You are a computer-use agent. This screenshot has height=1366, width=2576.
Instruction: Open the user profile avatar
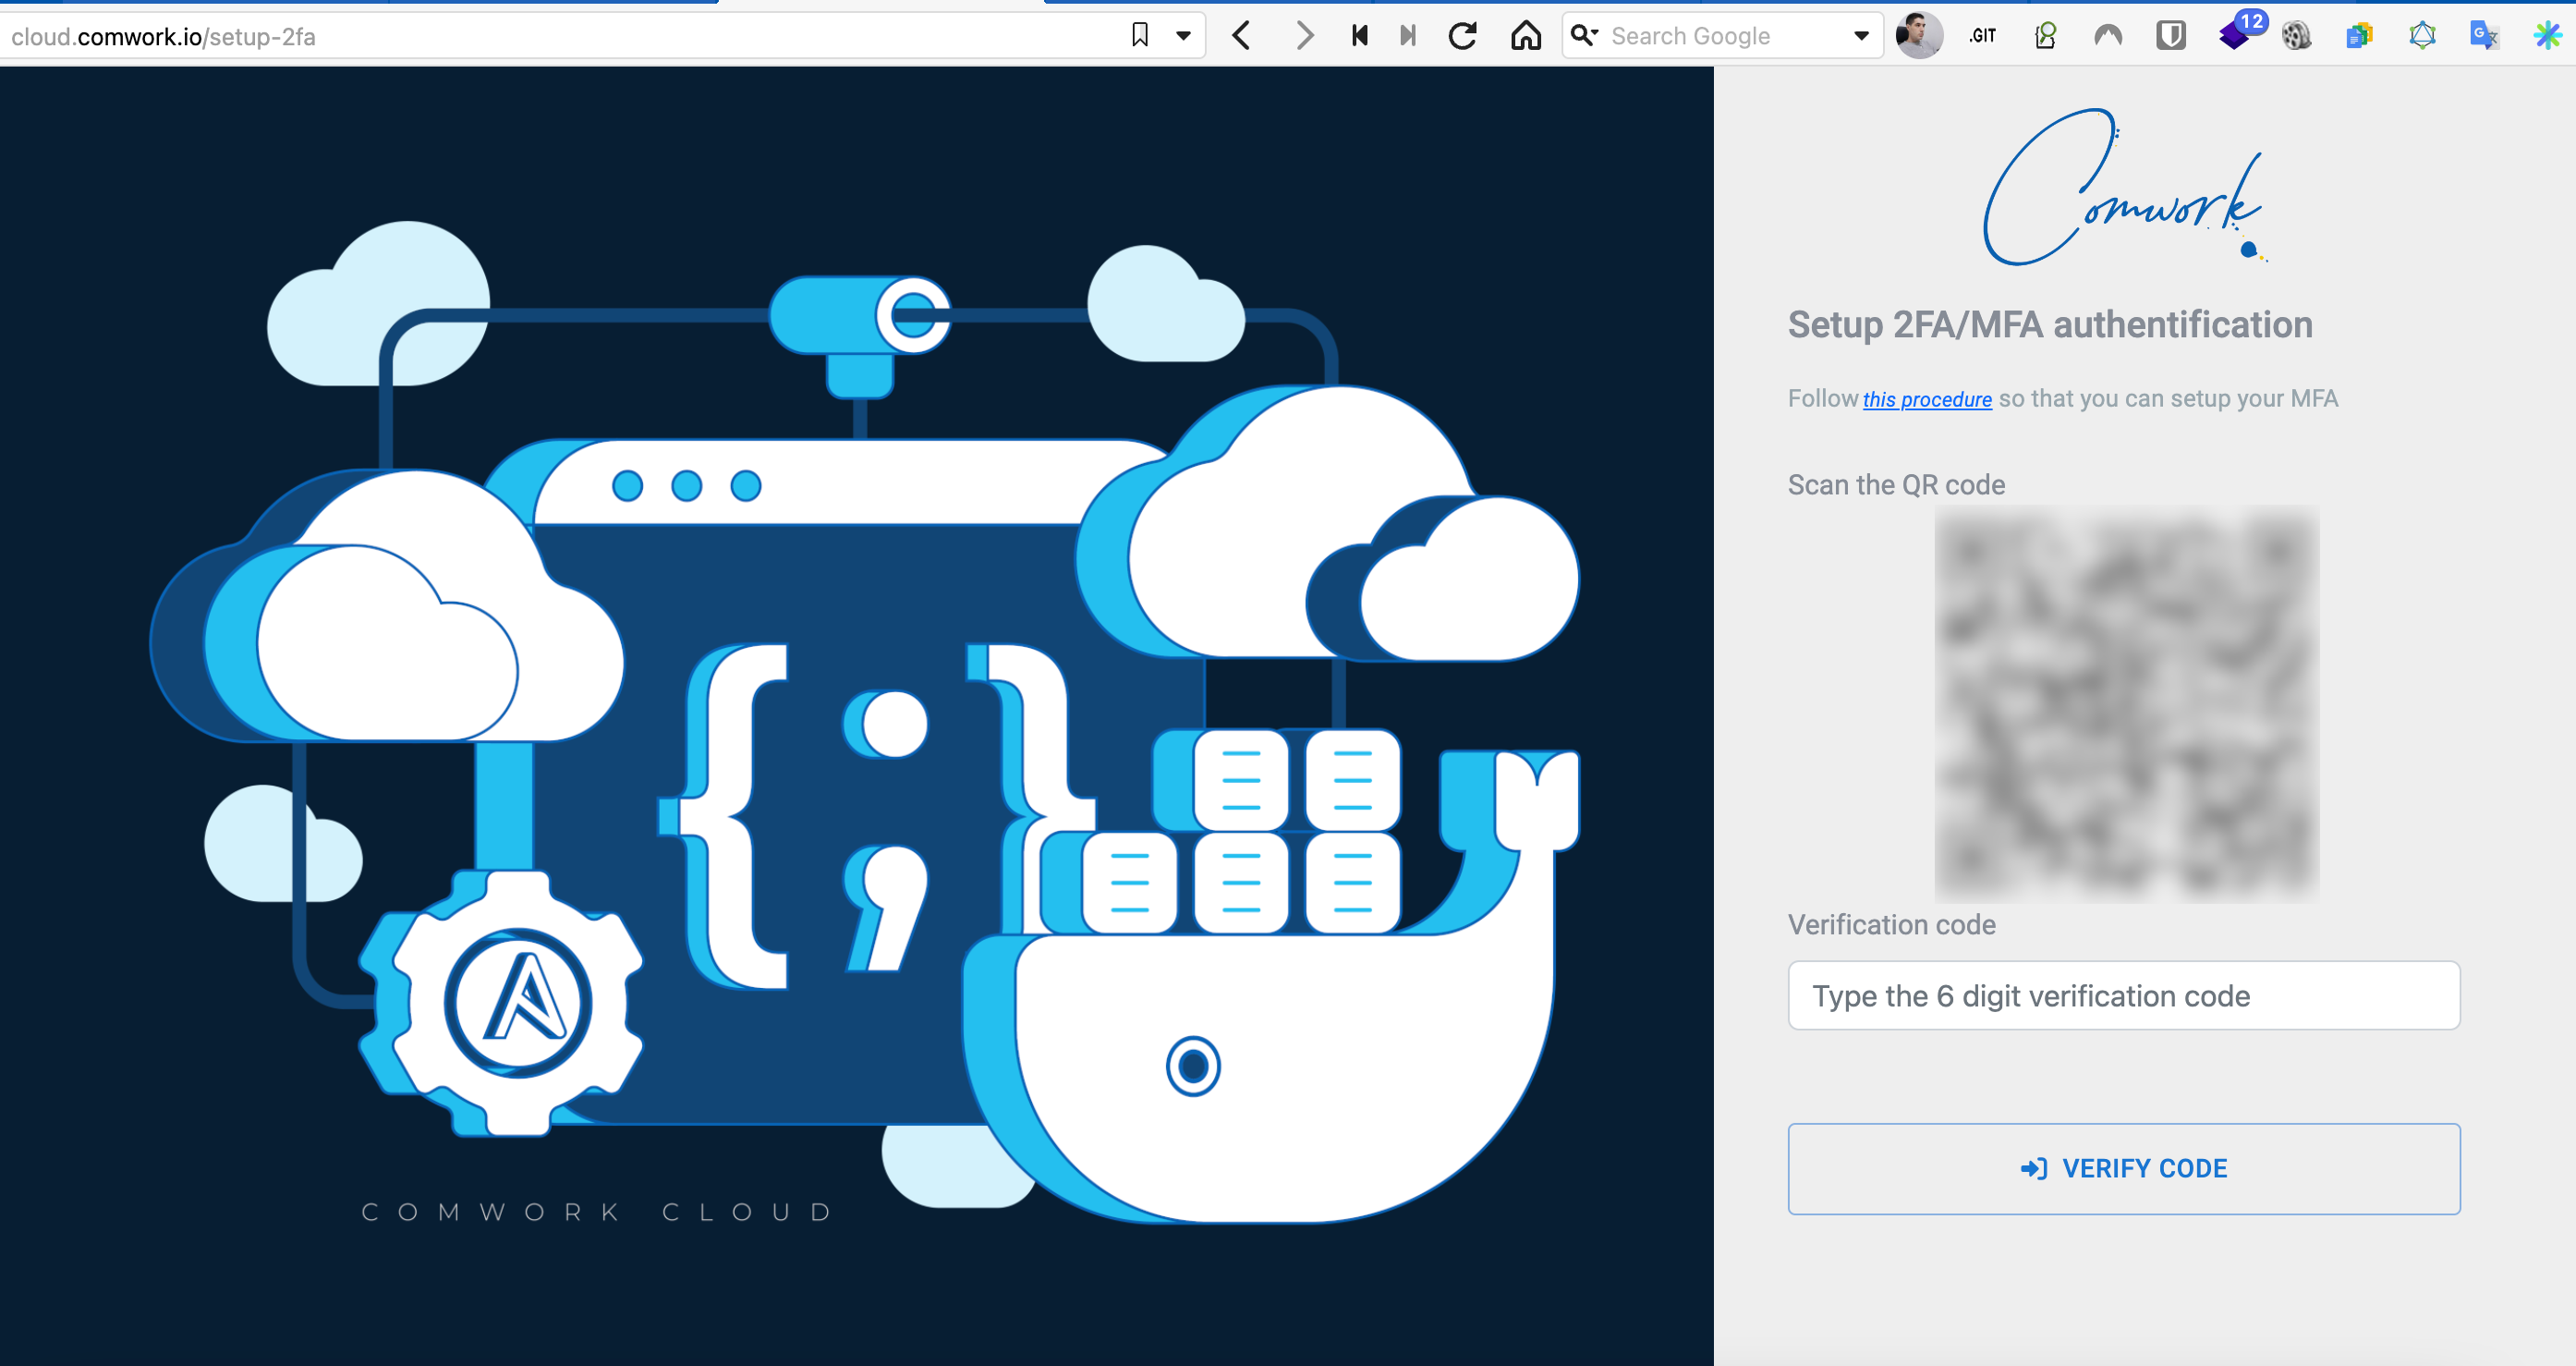point(1919,36)
